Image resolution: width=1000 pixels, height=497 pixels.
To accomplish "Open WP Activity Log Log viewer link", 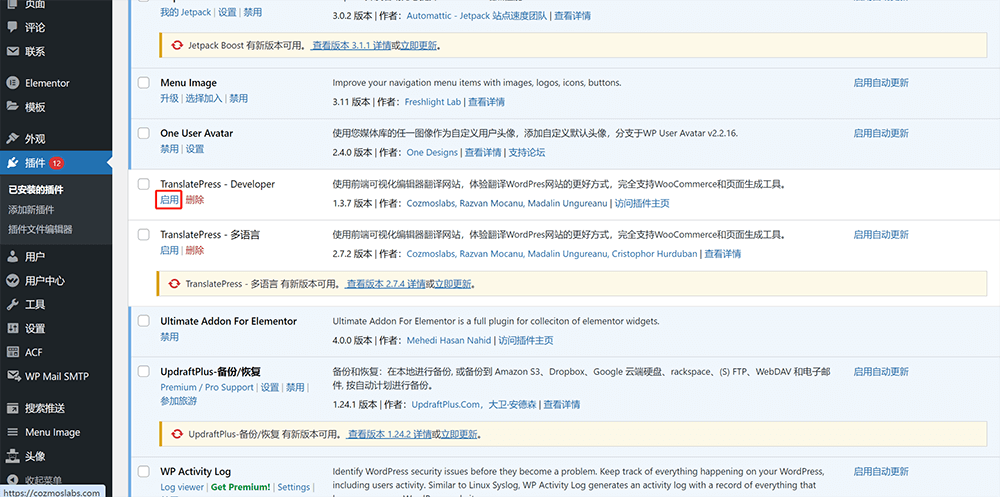I will (182, 487).
